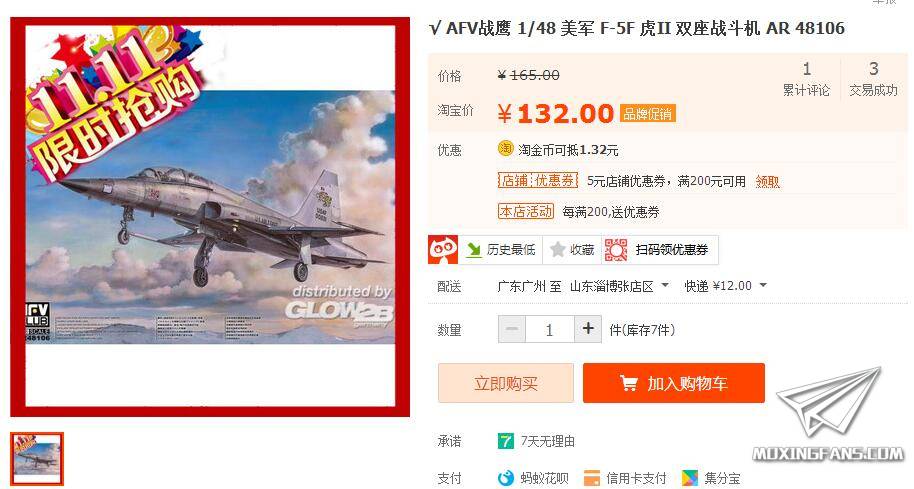Image resolution: width=914 pixels, height=489 pixels.
Task: Click the 收藏 star icon
Action: click(x=558, y=249)
